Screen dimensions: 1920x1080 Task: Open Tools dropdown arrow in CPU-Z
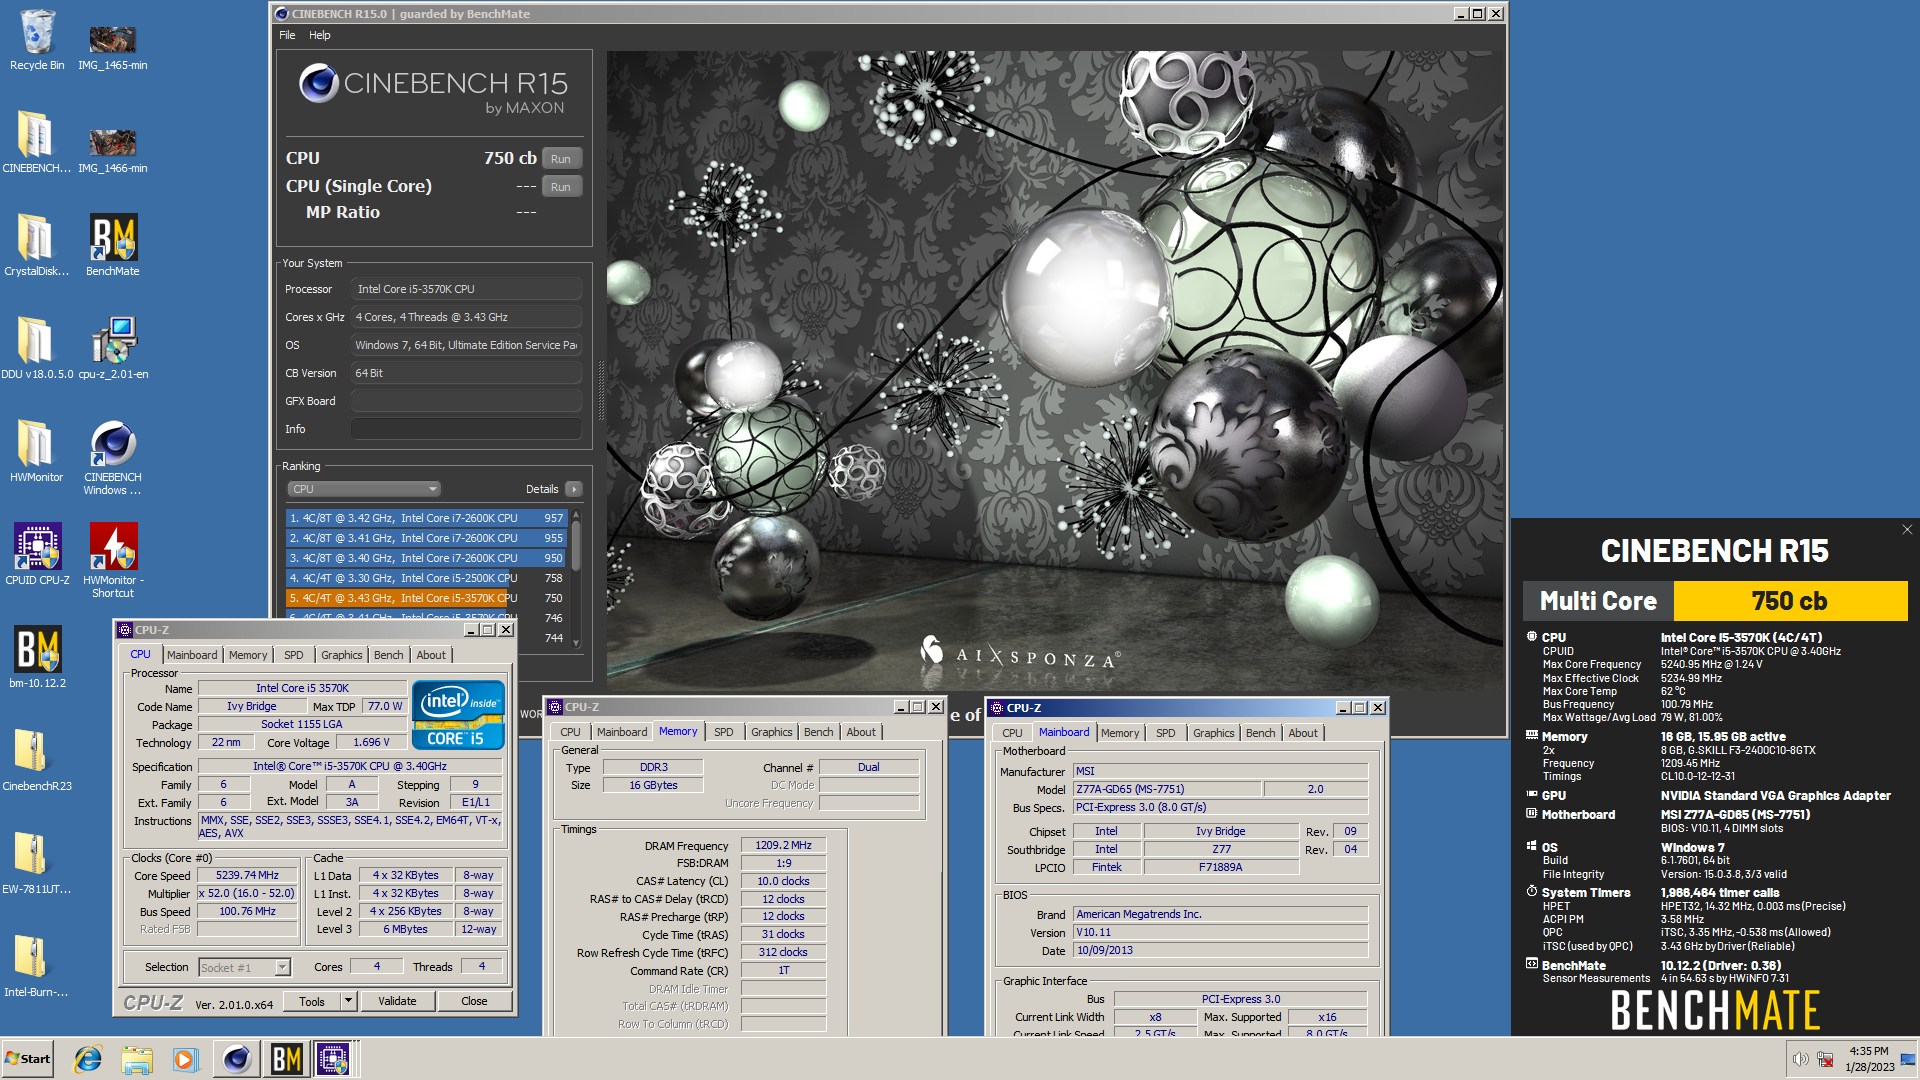coord(348,1001)
